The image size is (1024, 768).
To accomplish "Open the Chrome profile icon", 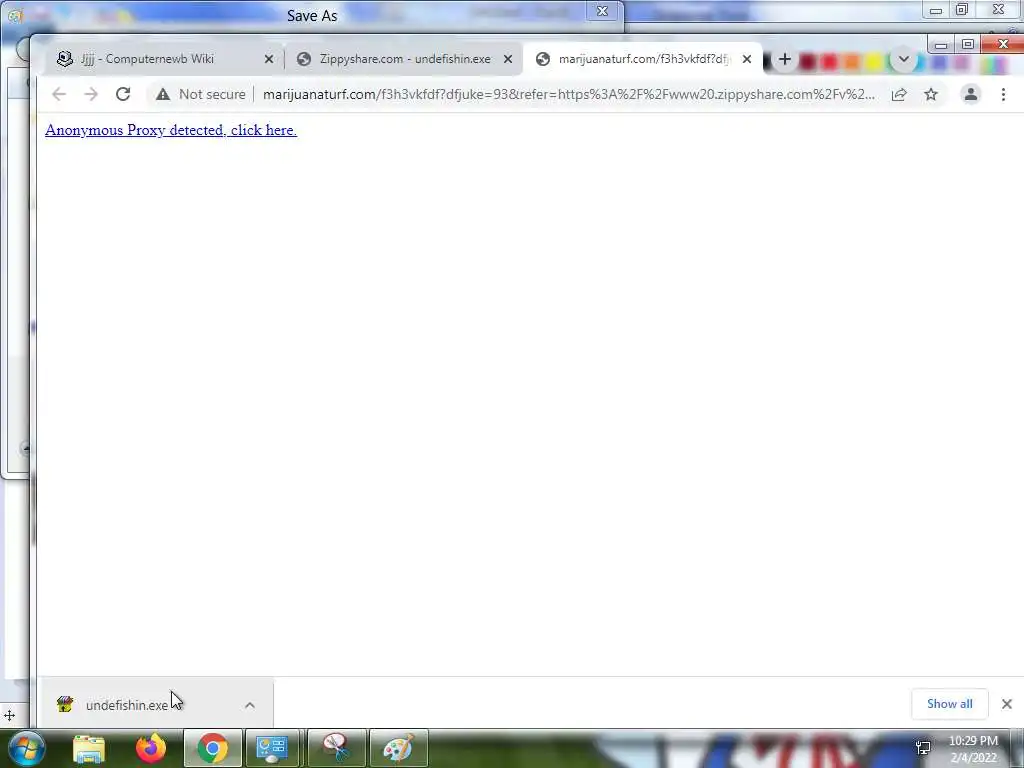I will 971,95.
